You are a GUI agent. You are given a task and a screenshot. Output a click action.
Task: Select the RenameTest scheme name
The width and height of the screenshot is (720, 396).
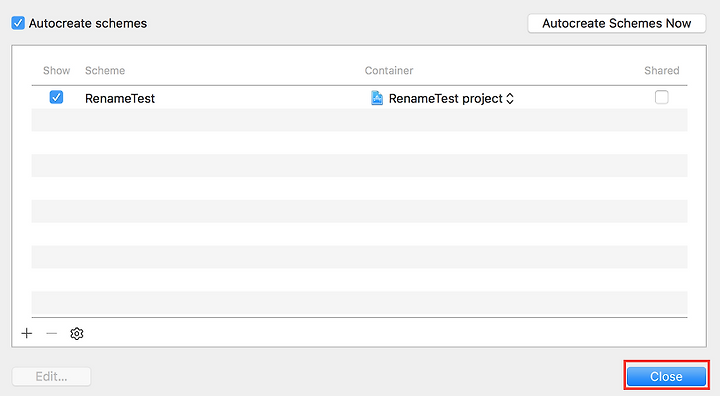pyautogui.click(x=120, y=98)
